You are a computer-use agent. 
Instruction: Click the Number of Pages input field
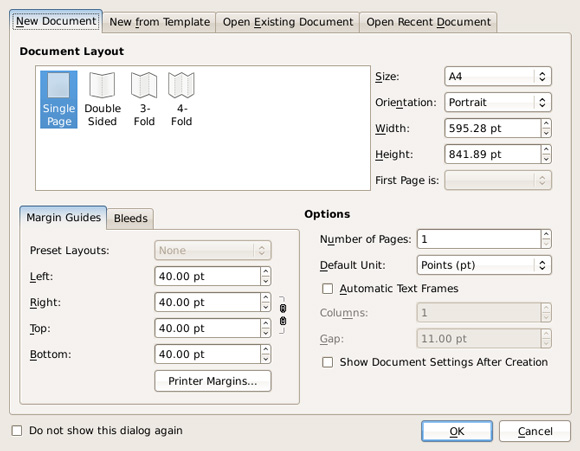point(479,239)
